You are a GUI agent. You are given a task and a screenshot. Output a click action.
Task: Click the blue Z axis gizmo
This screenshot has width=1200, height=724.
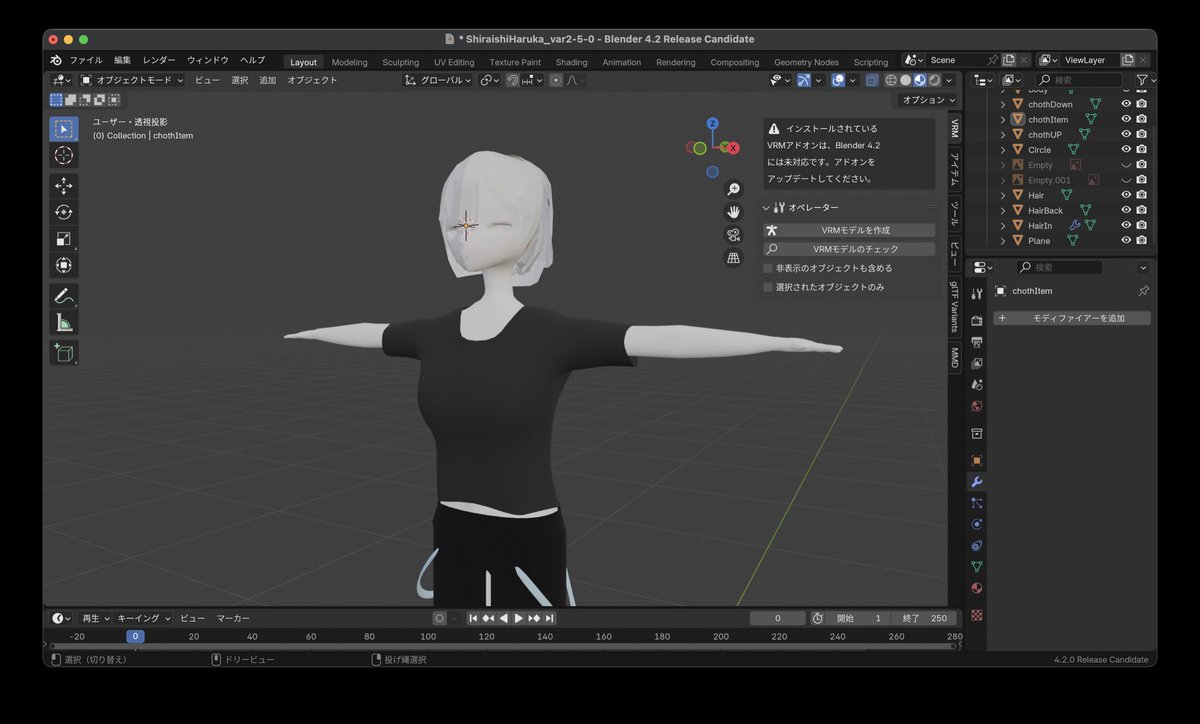(713, 124)
